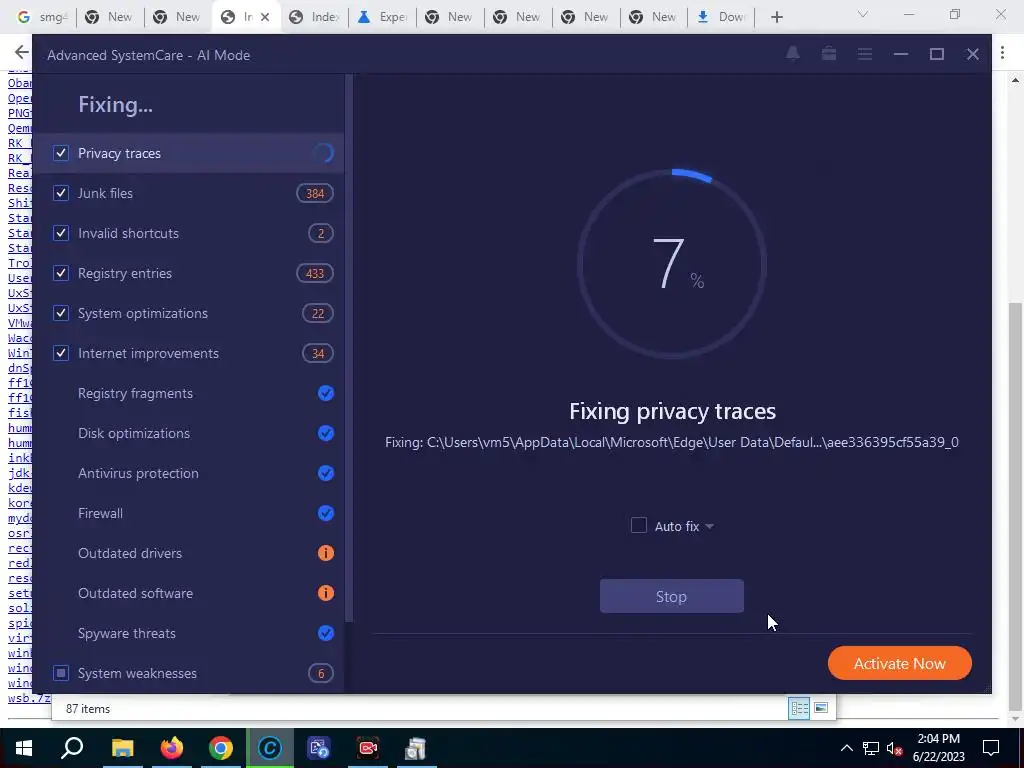Click the Firewall blue checkmark status icon

(325, 513)
